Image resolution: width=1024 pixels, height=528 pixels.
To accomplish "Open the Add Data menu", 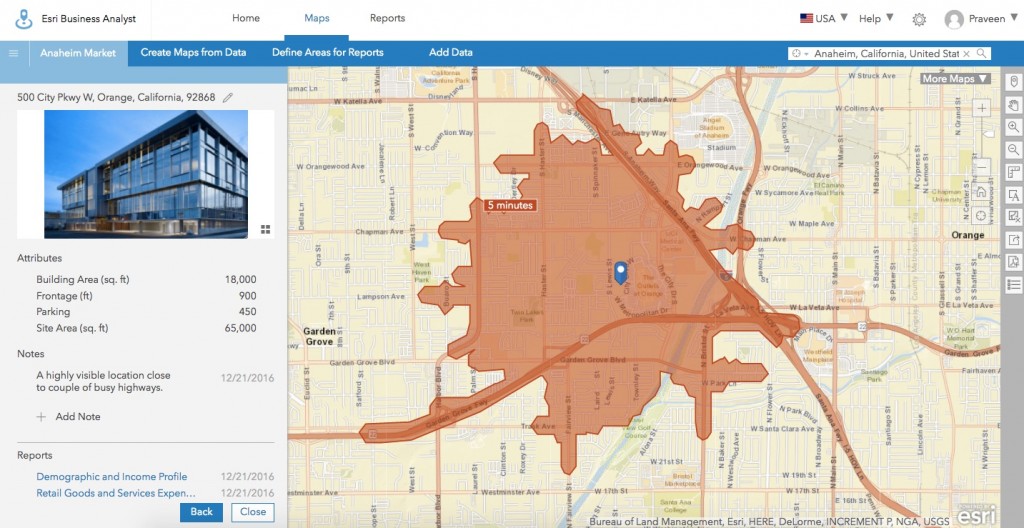I will coord(451,52).
